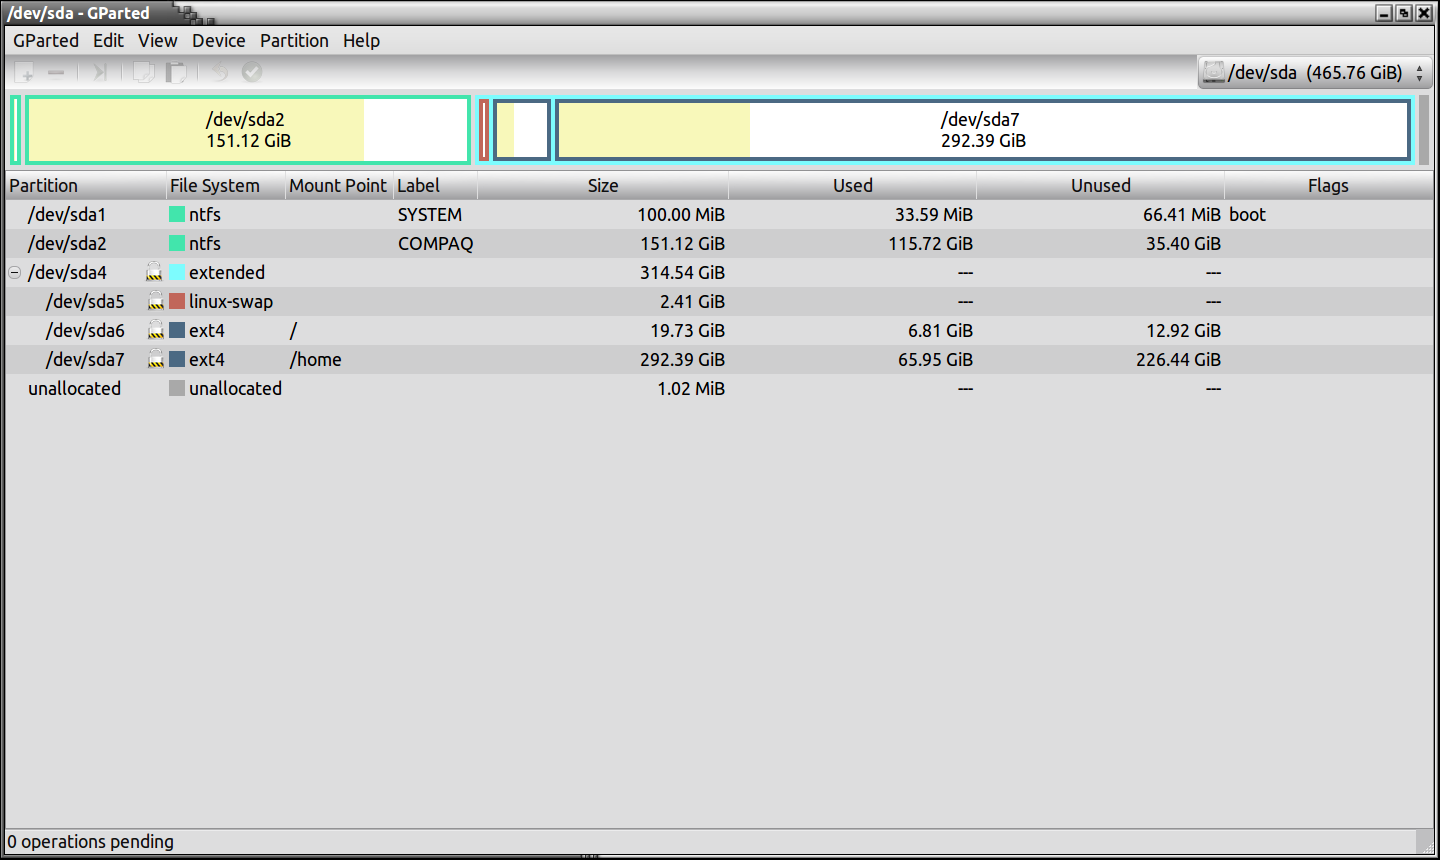Collapse the /dev/sda4 extended partition tree
The width and height of the screenshot is (1440, 860).
(x=15, y=272)
